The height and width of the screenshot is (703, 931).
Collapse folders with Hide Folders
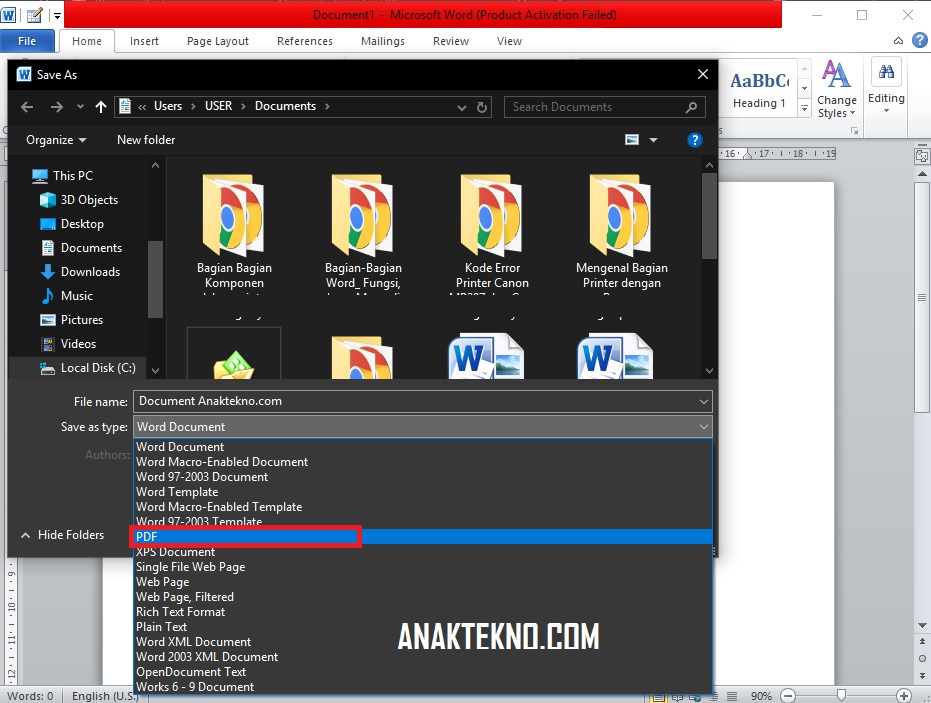pyautogui.click(x=62, y=535)
